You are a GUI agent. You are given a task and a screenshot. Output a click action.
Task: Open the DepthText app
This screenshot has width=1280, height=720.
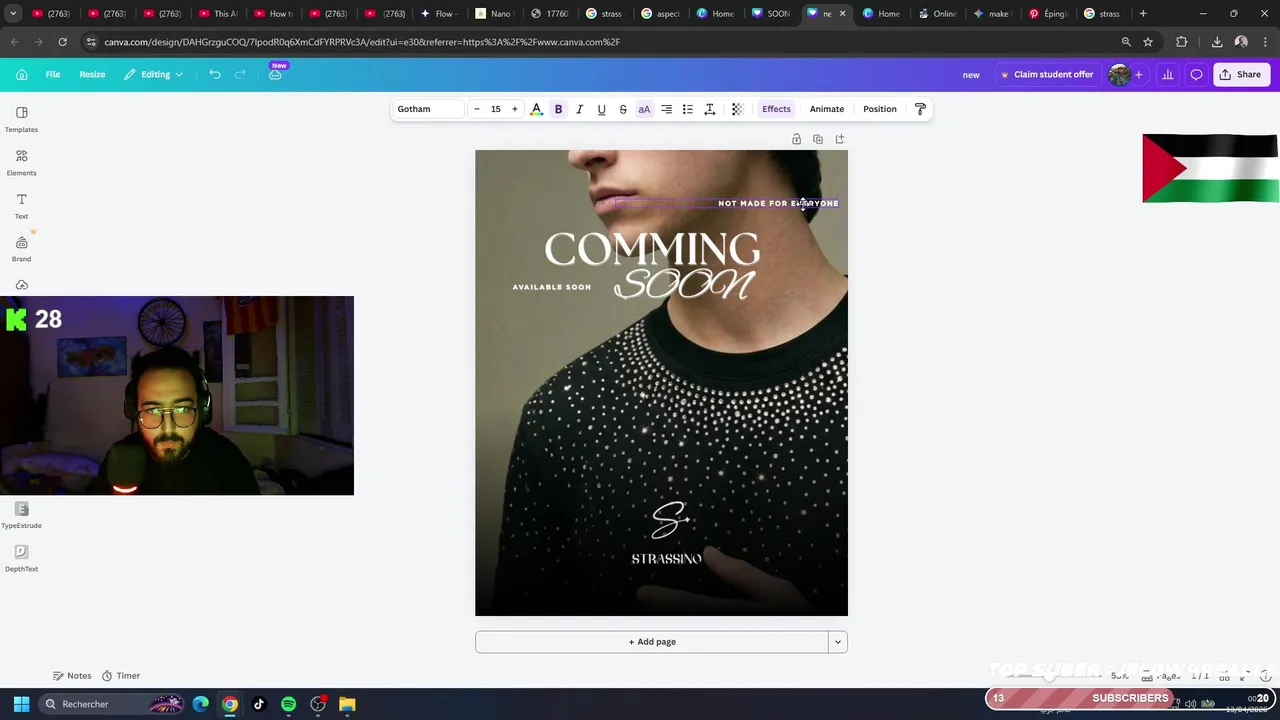(21, 558)
